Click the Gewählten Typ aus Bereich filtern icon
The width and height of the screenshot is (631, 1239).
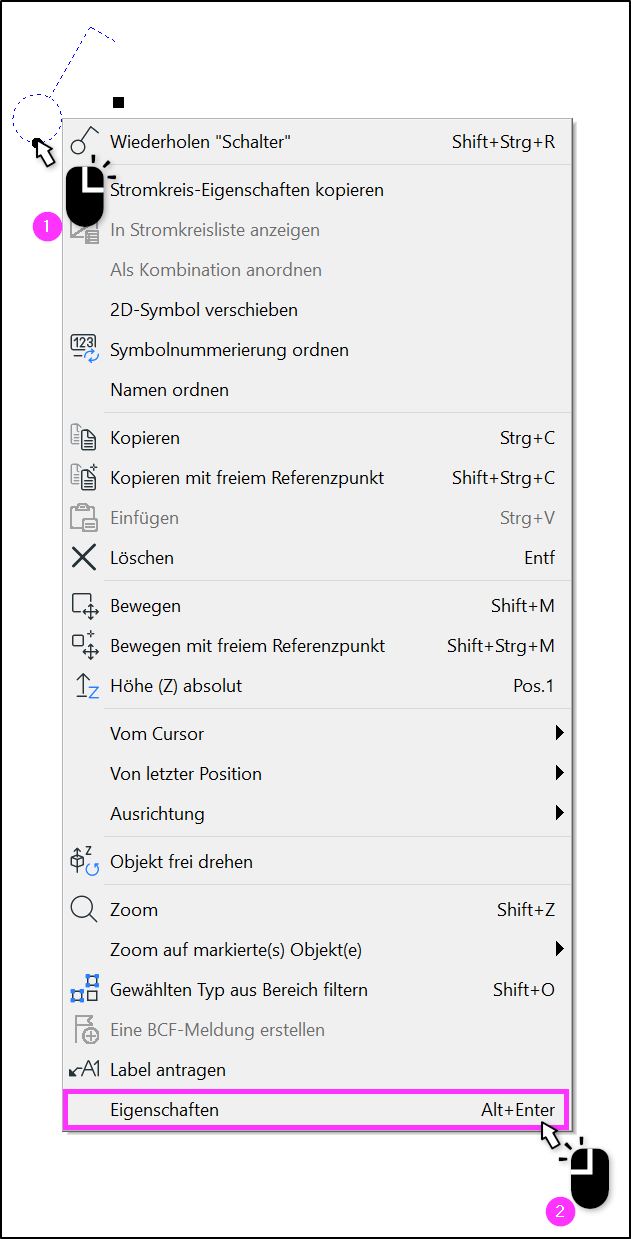coord(84,989)
